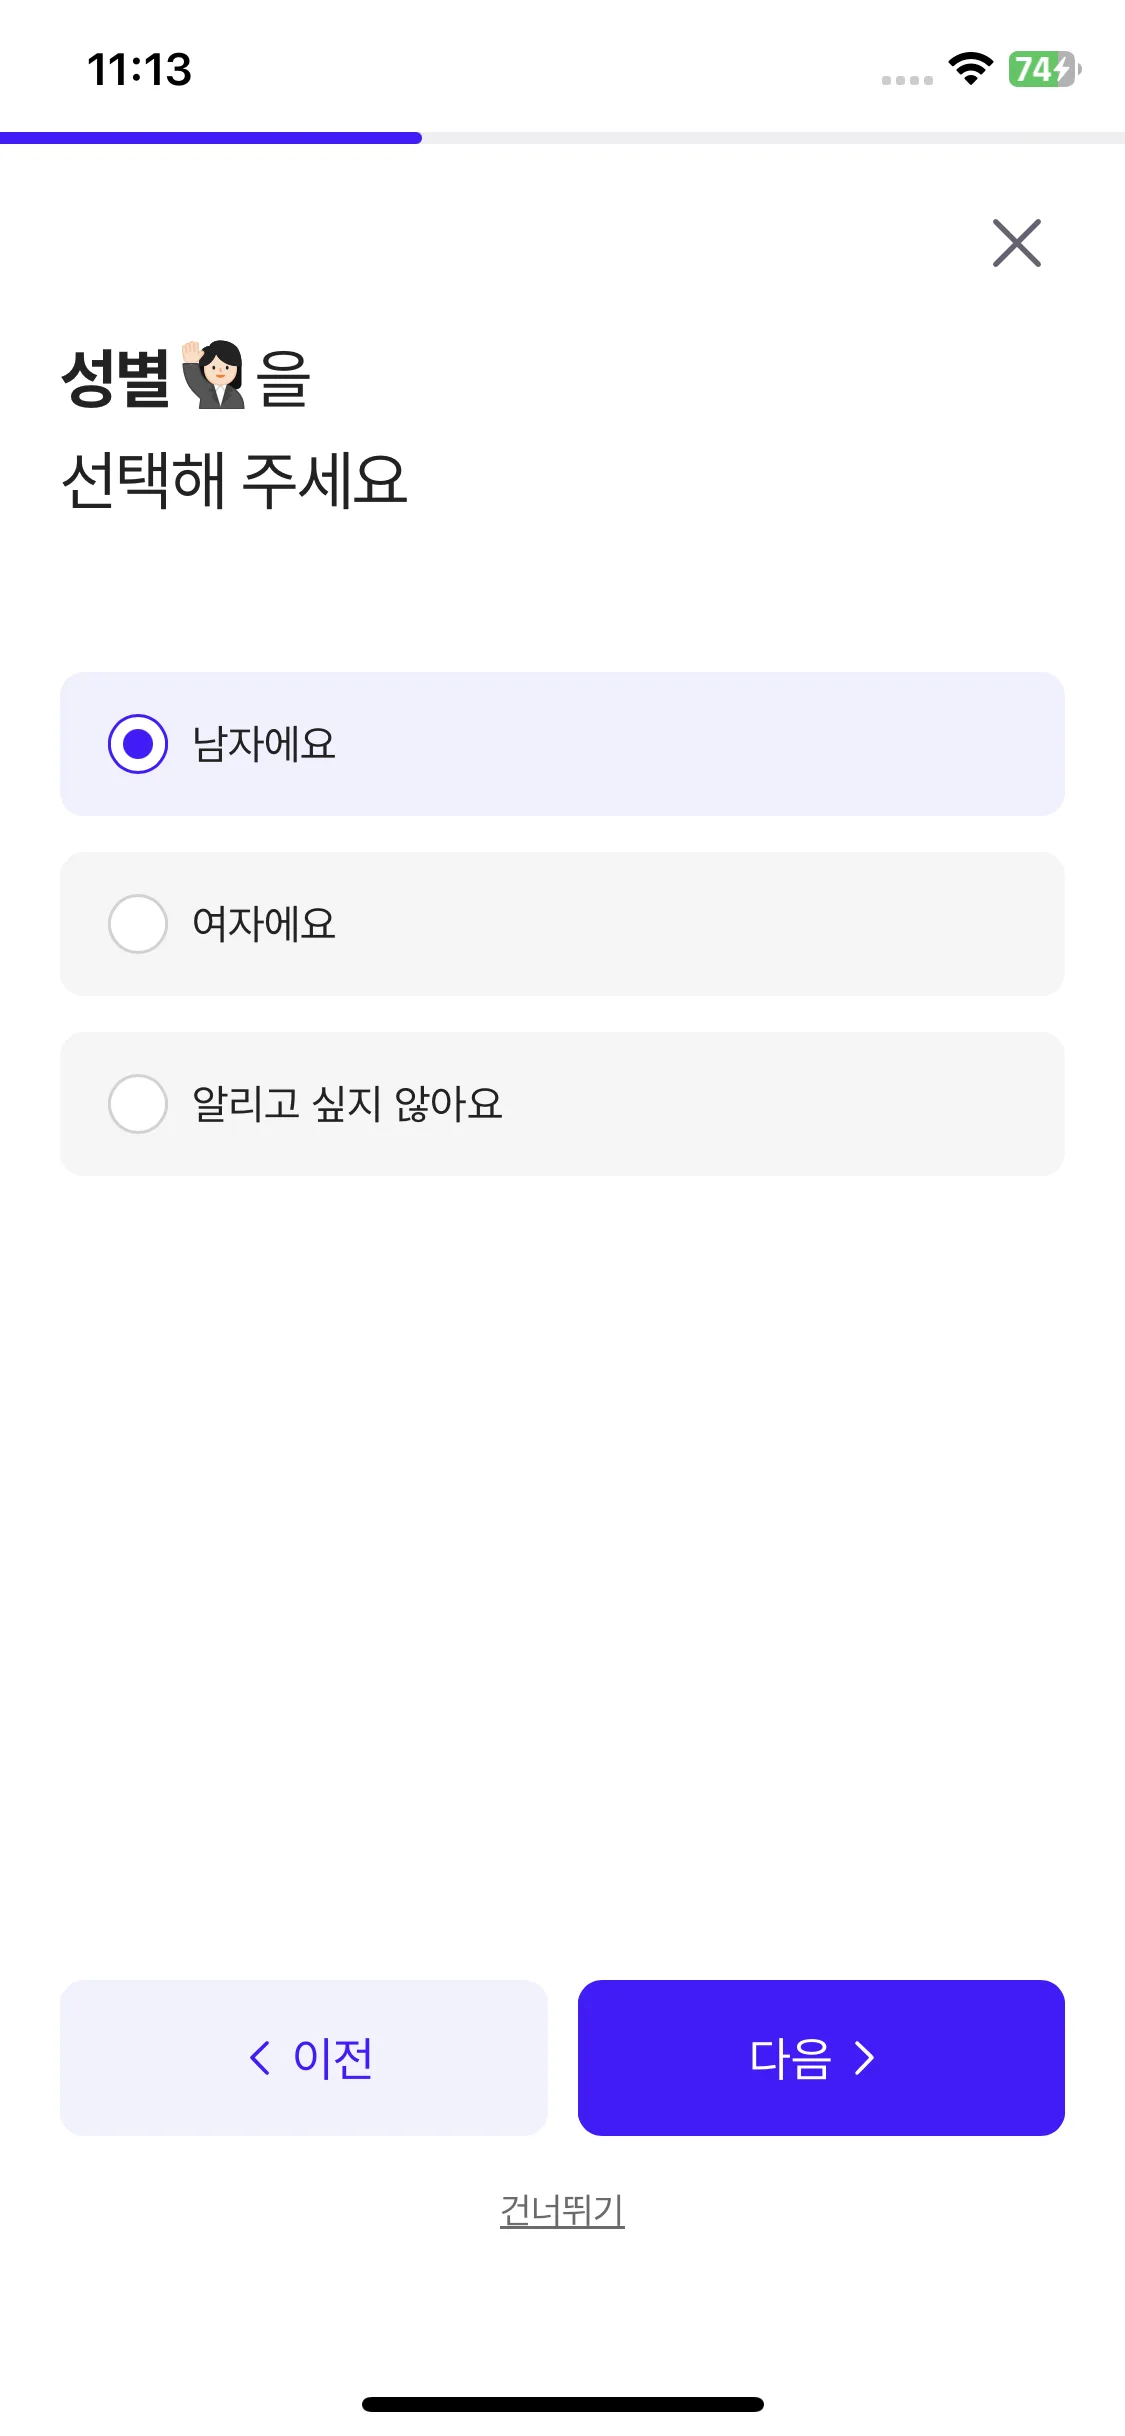Viewport: 1125px width, 2436px height.
Task: Tap the Wi-Fi status icon
Action: (x=970, y=69)
